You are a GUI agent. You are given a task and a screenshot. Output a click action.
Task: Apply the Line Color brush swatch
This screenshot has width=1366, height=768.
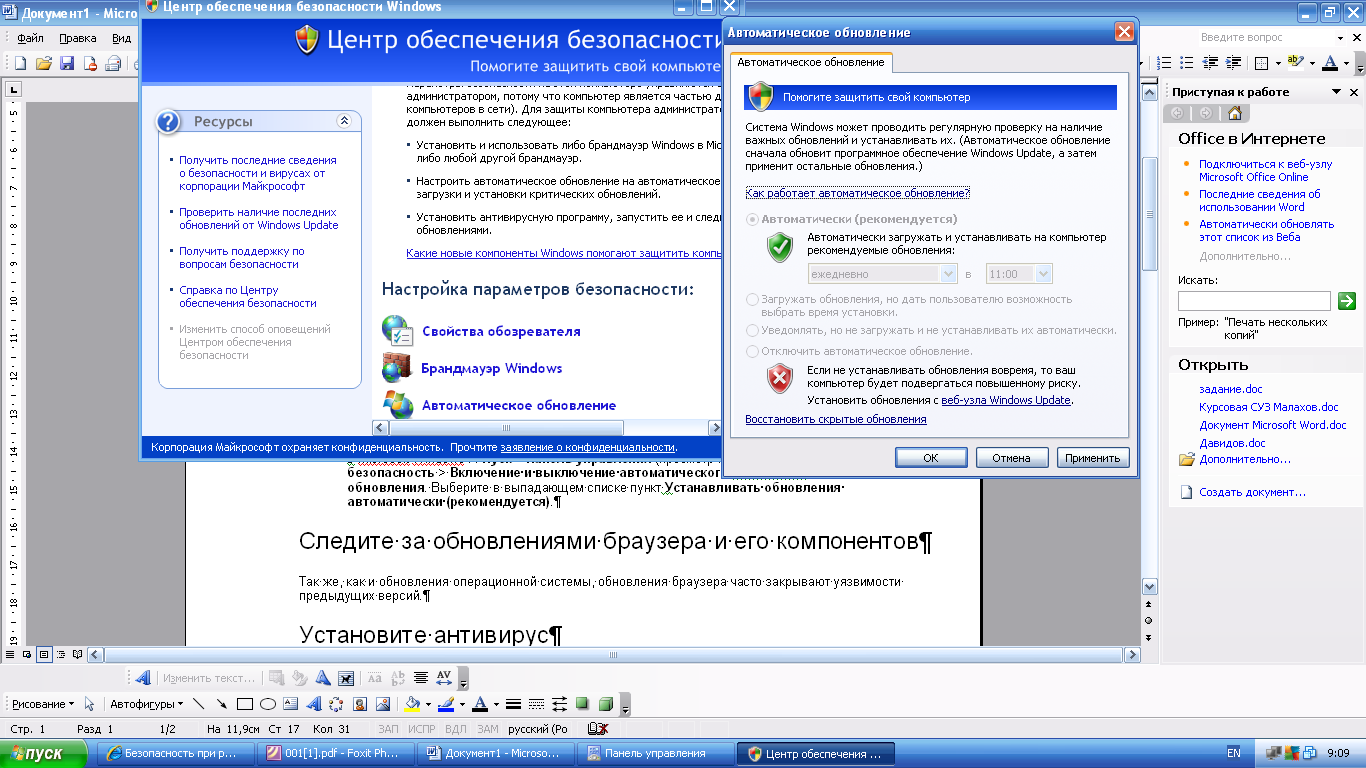[x=445, y=704]
